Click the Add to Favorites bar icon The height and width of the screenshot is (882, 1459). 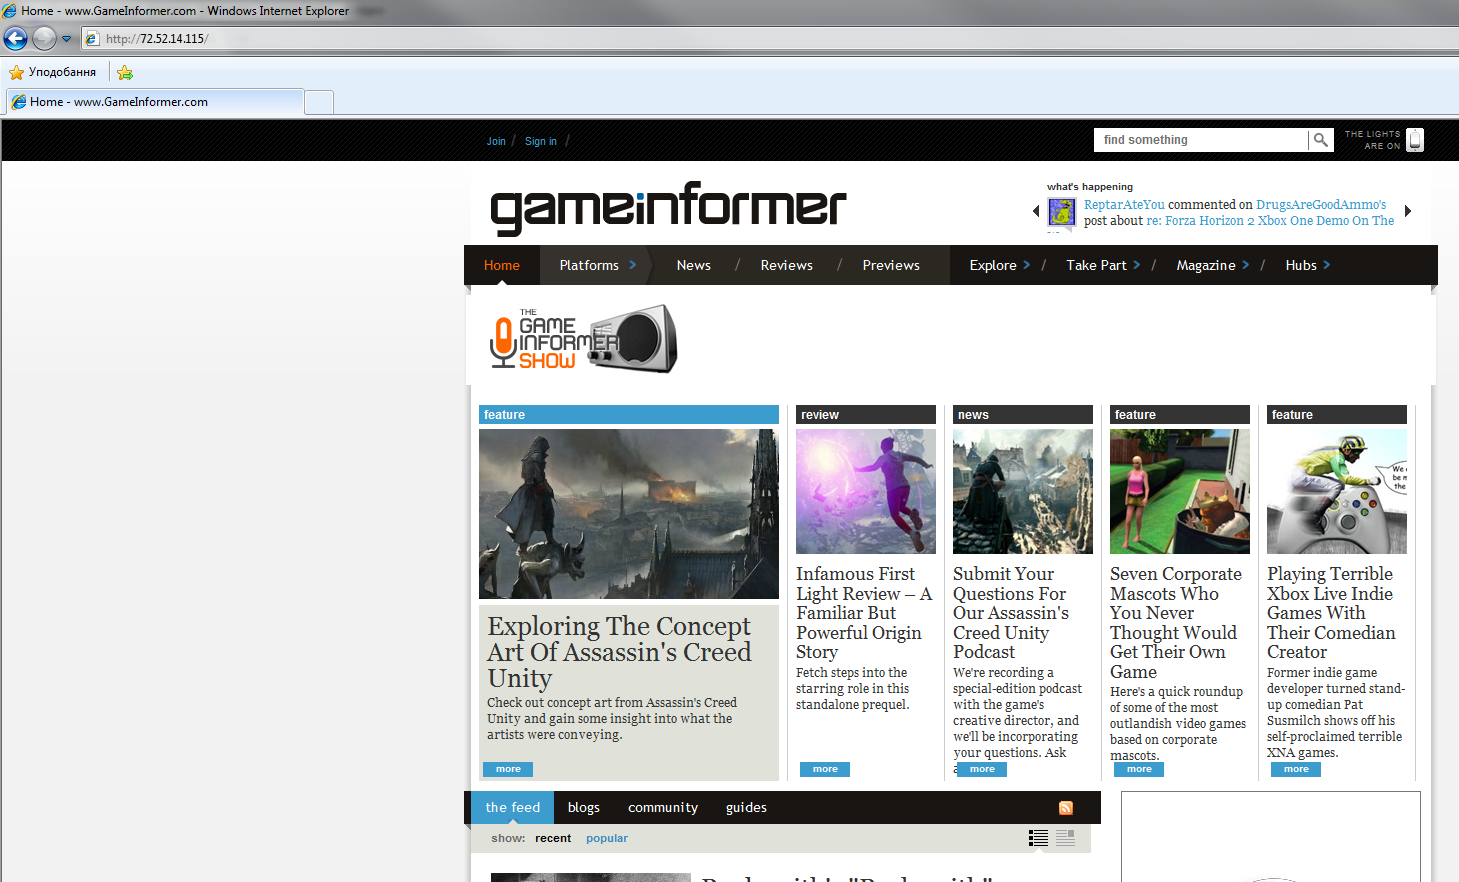125,72
